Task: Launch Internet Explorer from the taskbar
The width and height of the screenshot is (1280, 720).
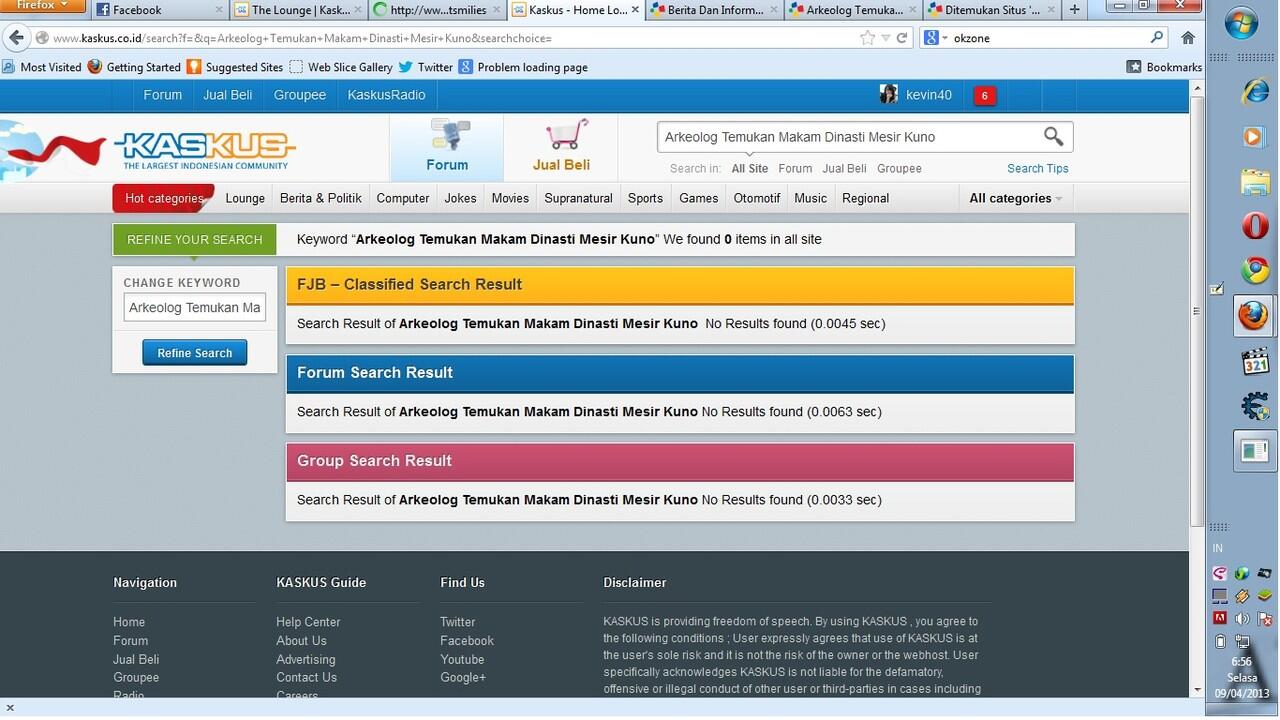Action: tap(1254, 90)
